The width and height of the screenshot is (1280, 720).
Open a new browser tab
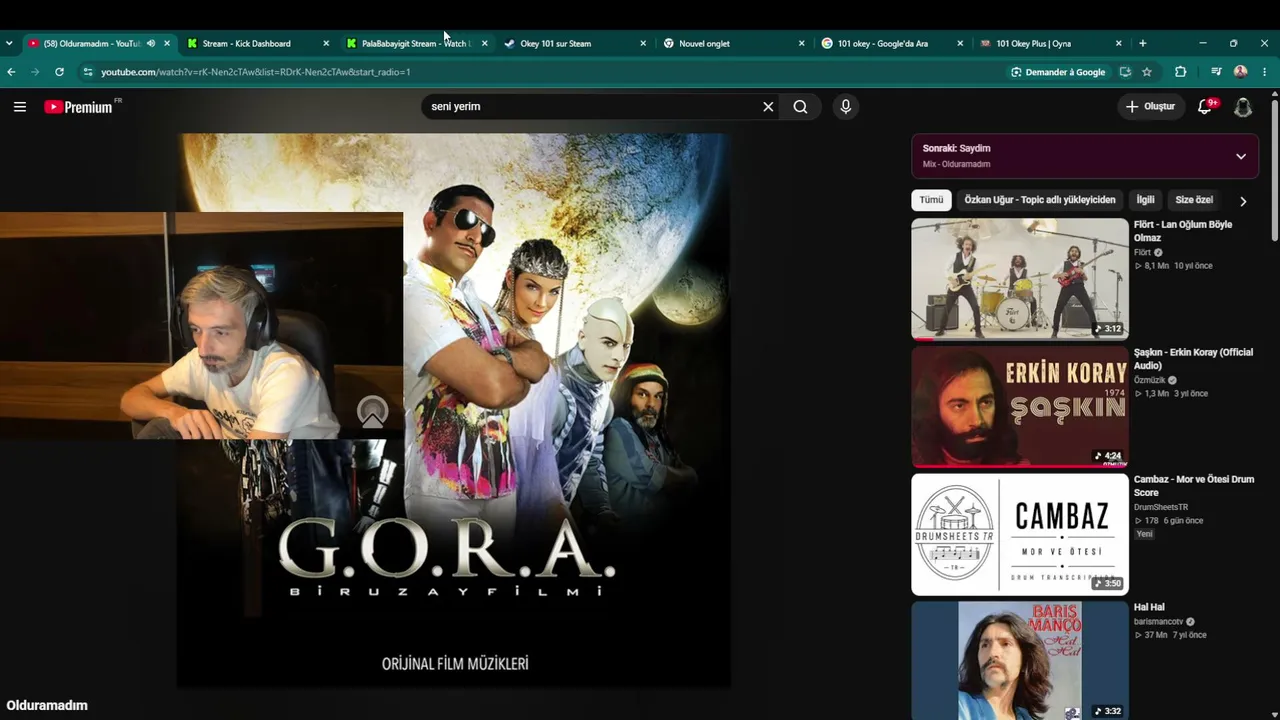click(x=1142, y=43)
